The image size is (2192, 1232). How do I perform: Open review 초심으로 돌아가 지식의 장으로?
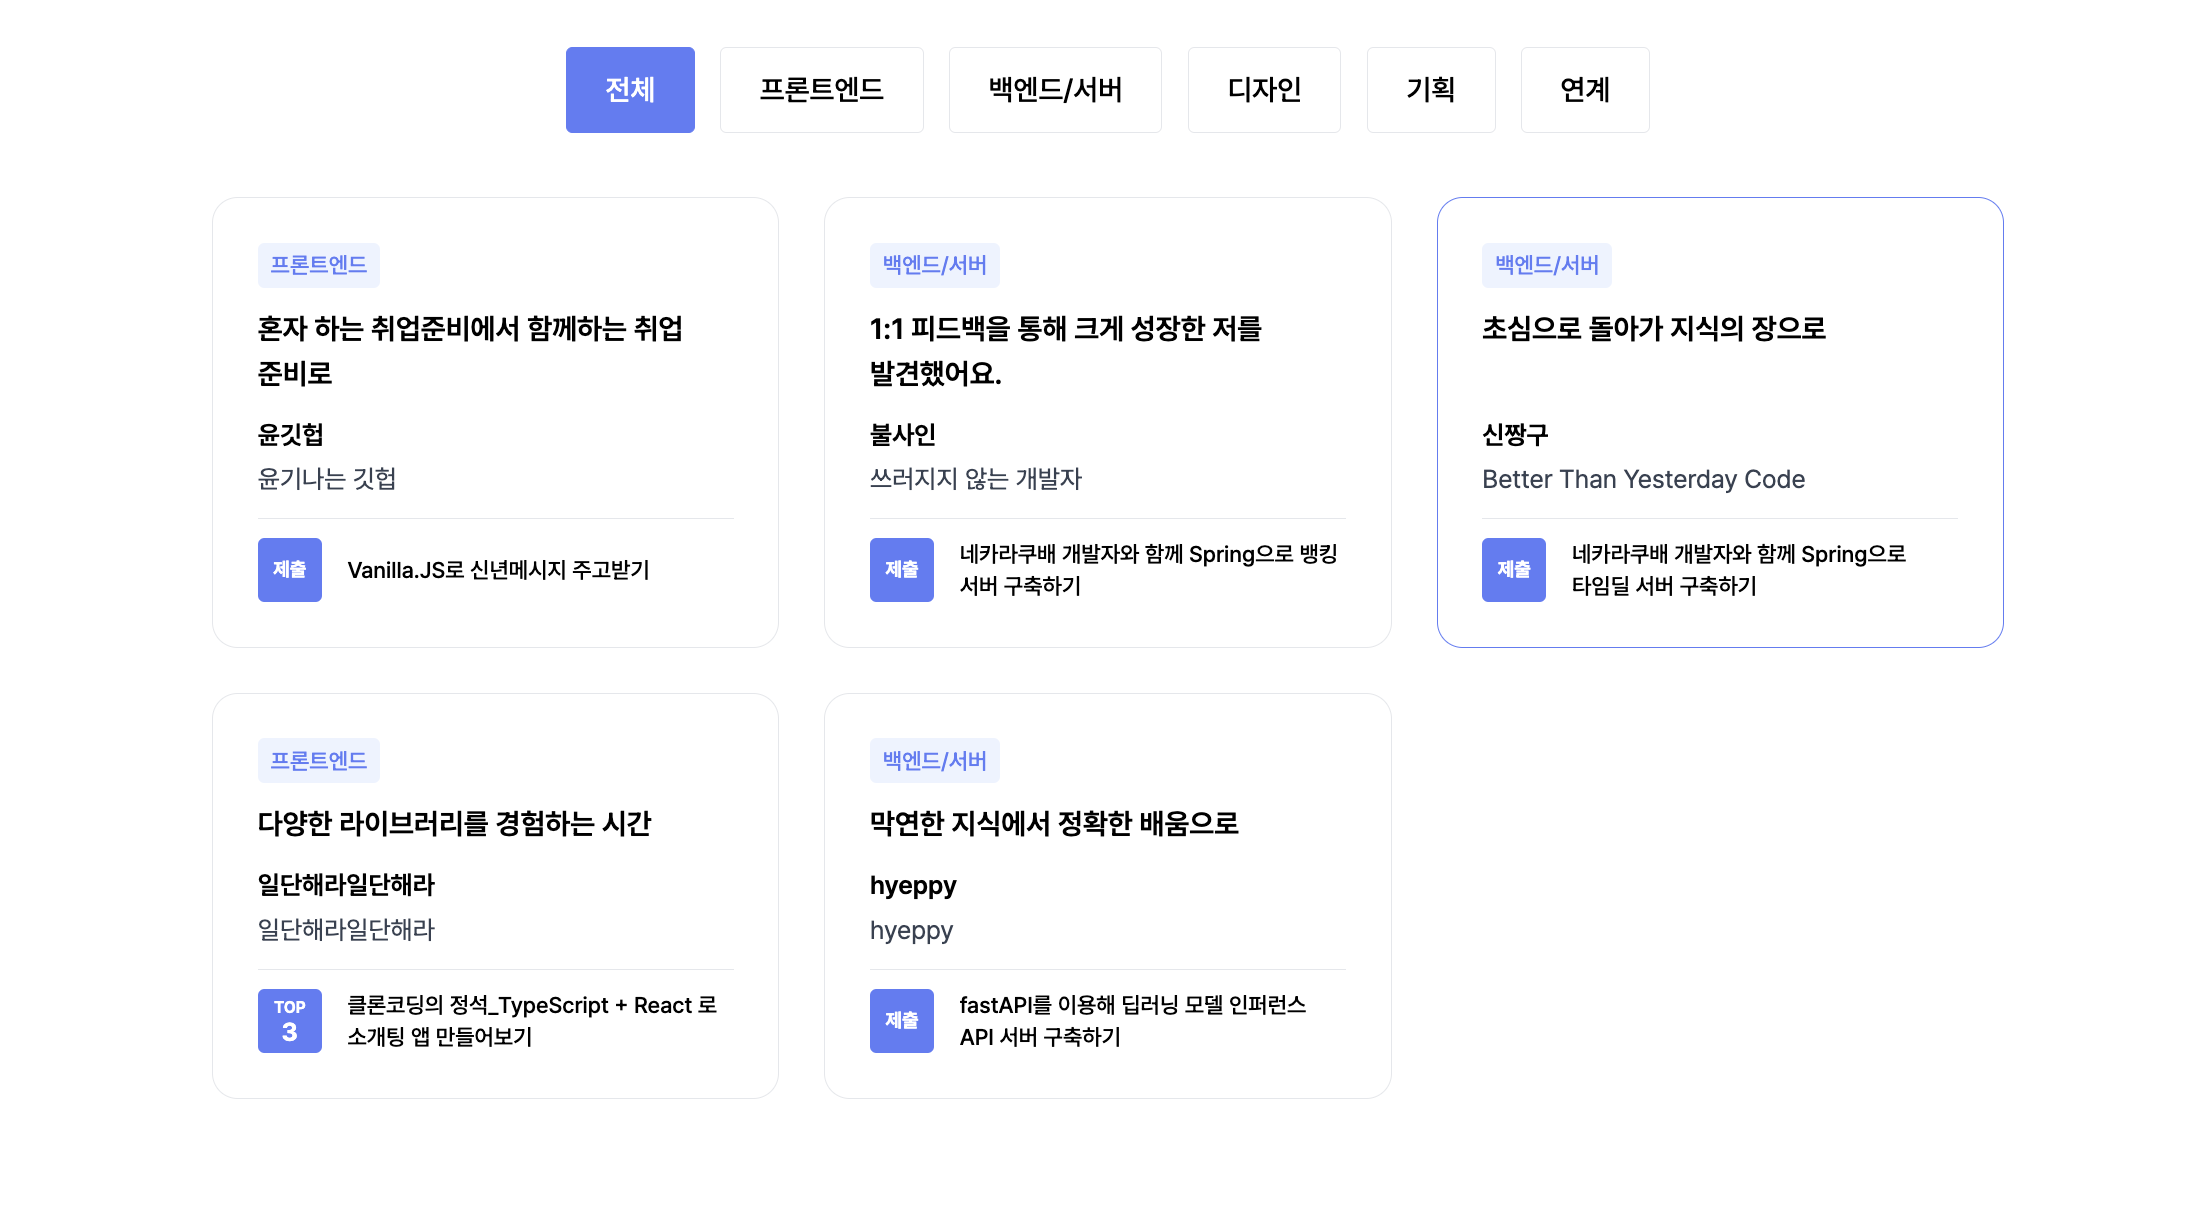tap(1654, 328)
